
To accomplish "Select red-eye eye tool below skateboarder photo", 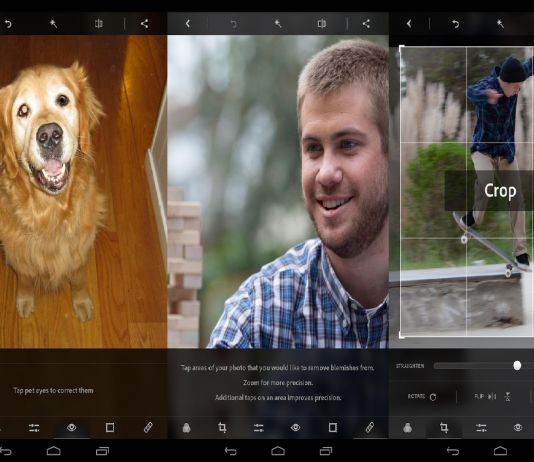I will (518, 427).
